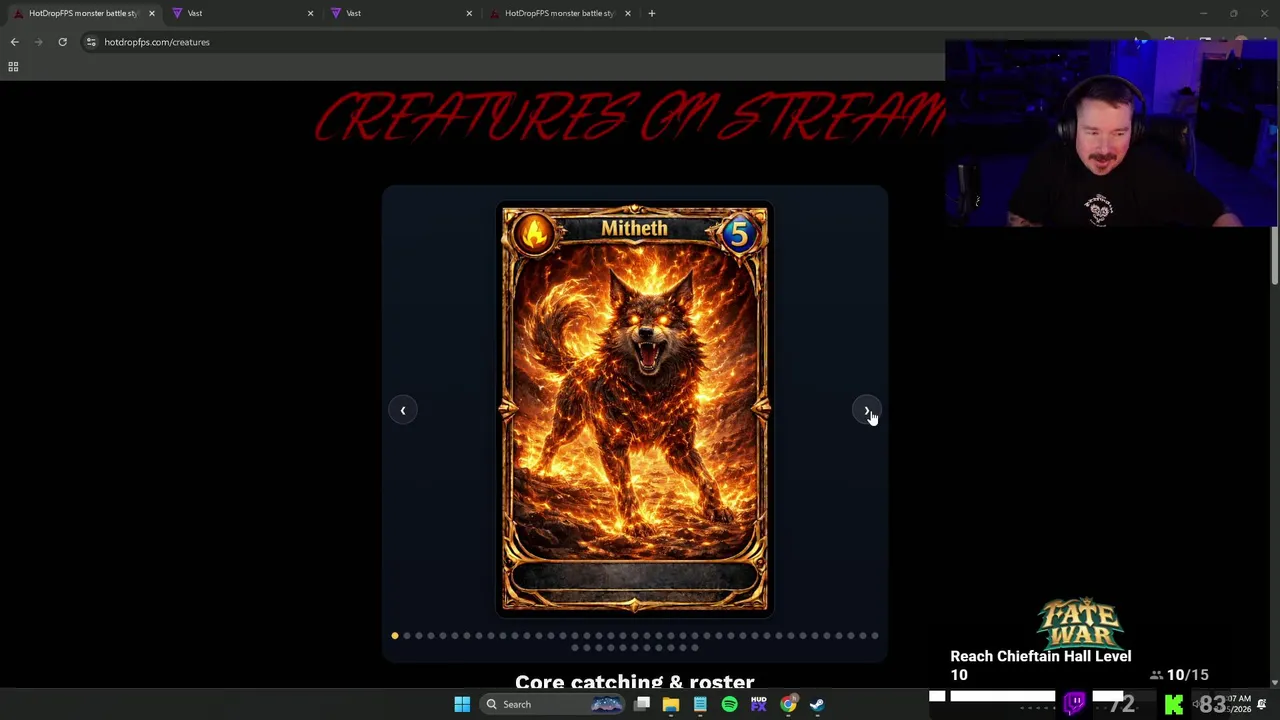Close the second Vast tab
The image size is (1280, 720).
tap(468, 13)
